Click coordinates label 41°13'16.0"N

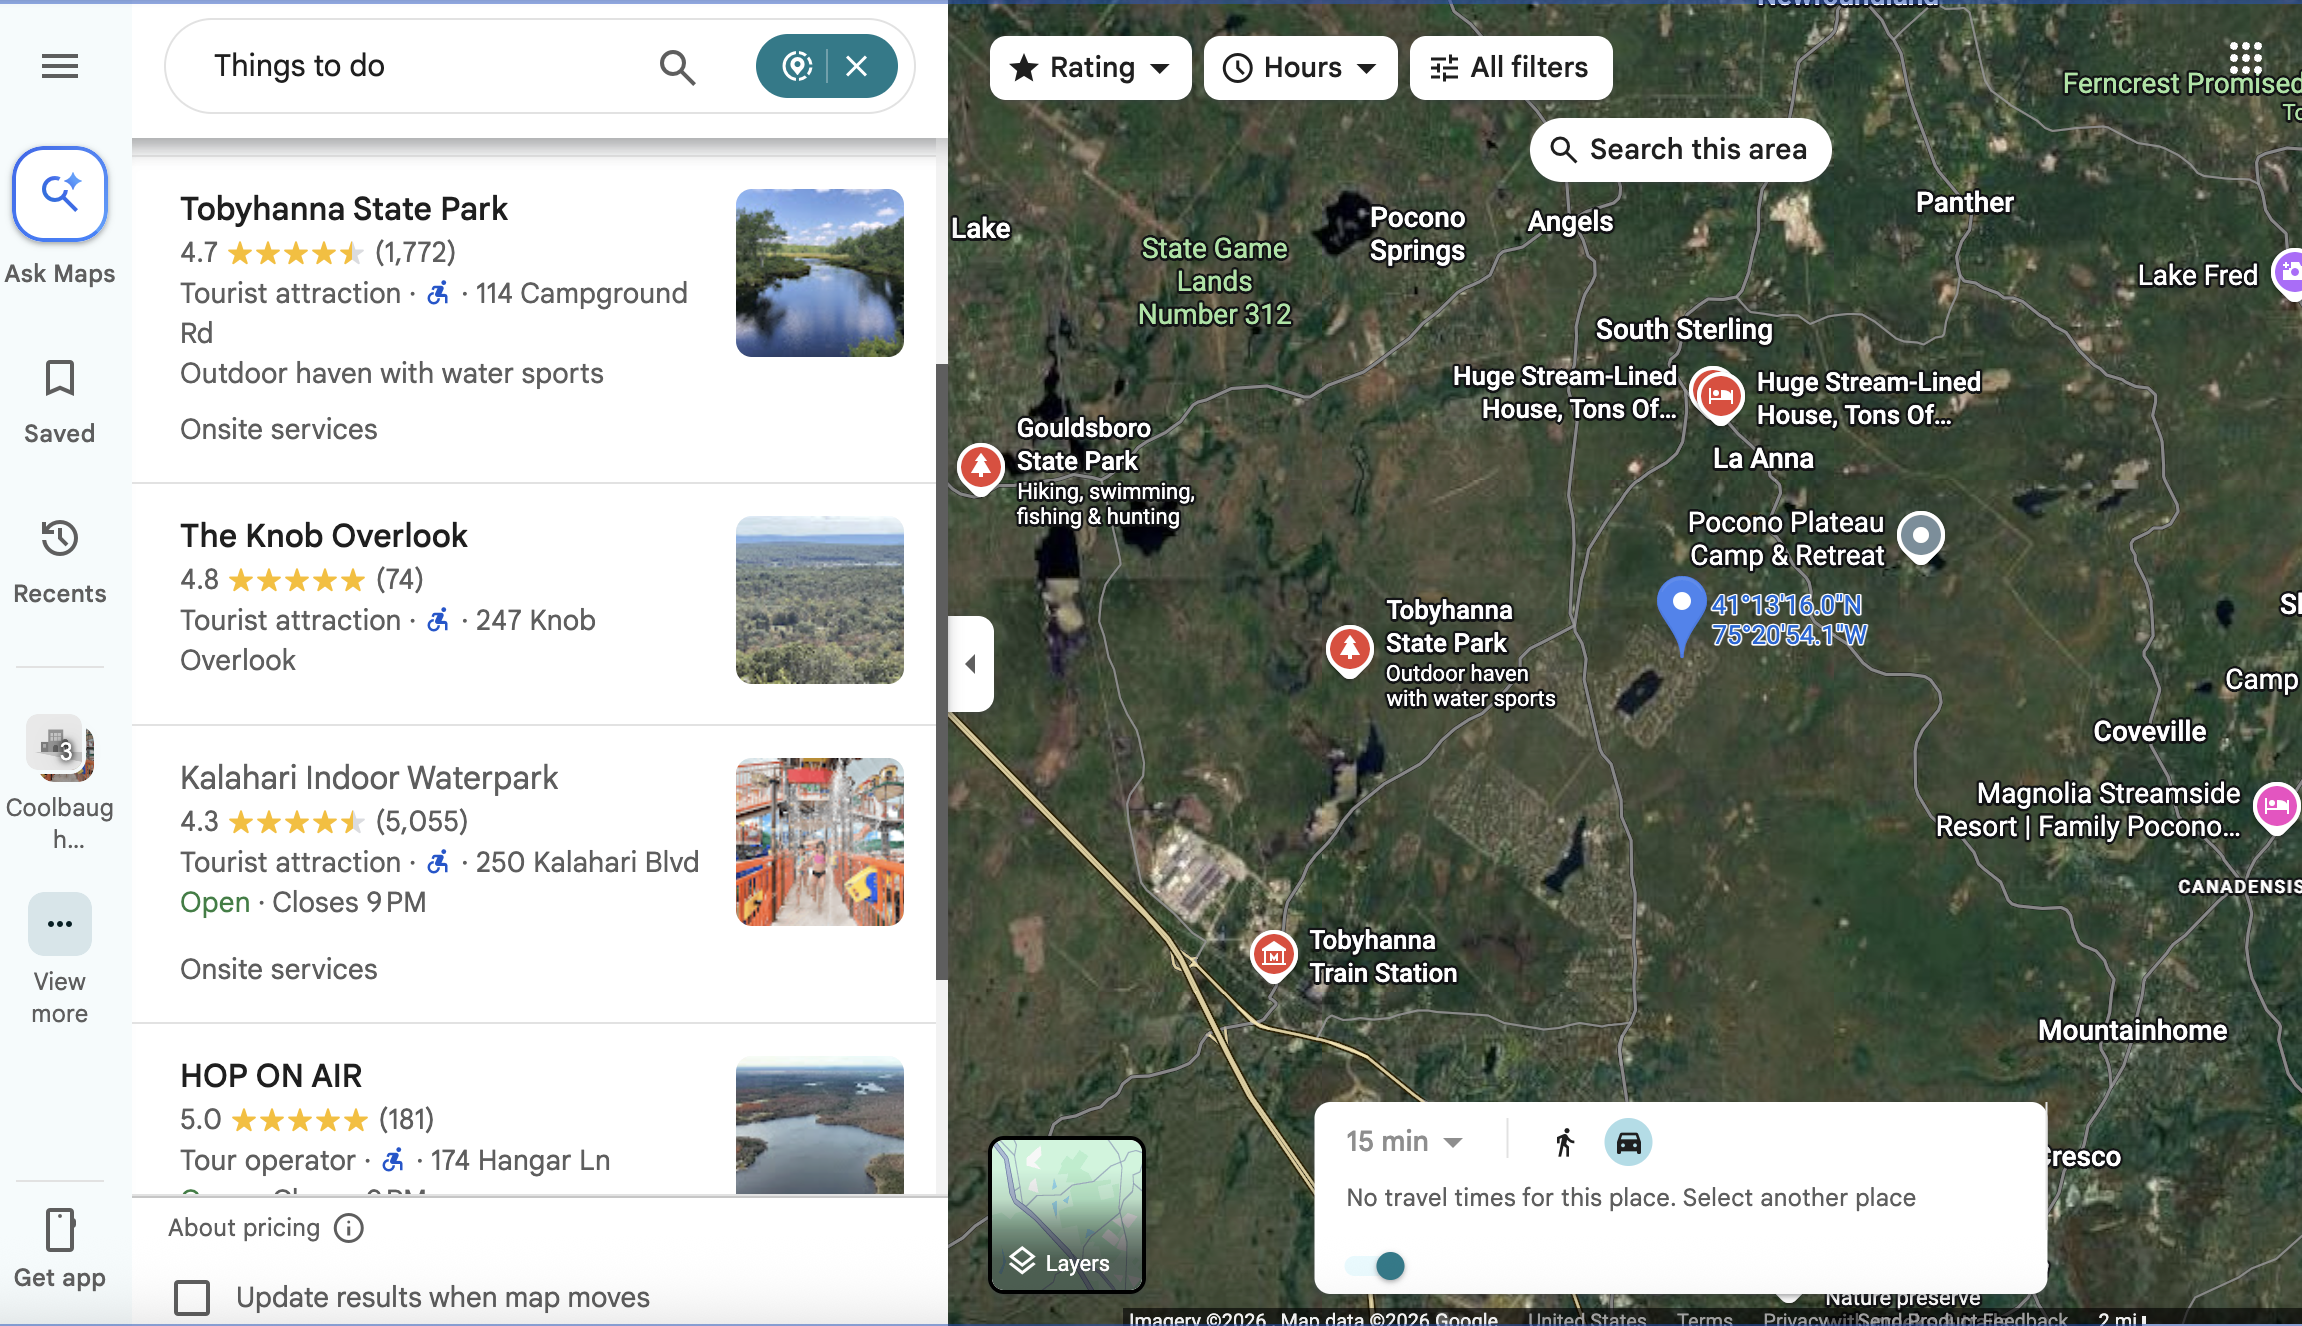[1786, 605]
